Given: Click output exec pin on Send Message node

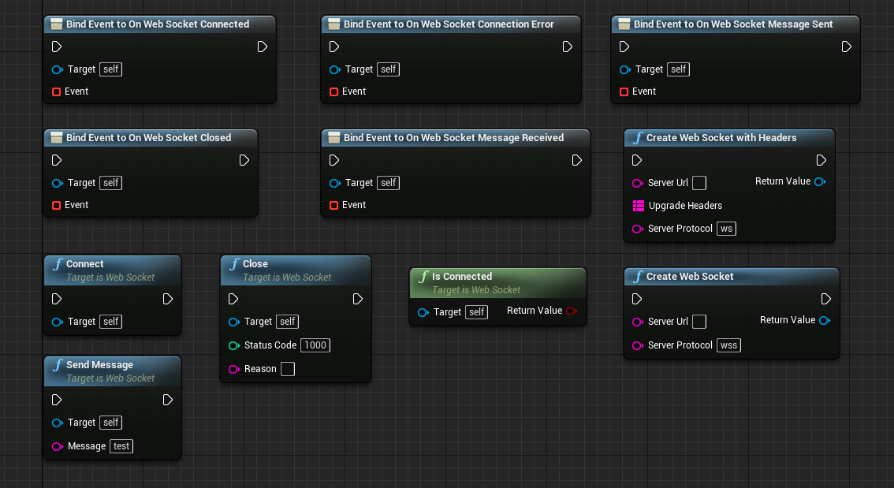Looking at the screenshot, I should (x=168, y=400).
